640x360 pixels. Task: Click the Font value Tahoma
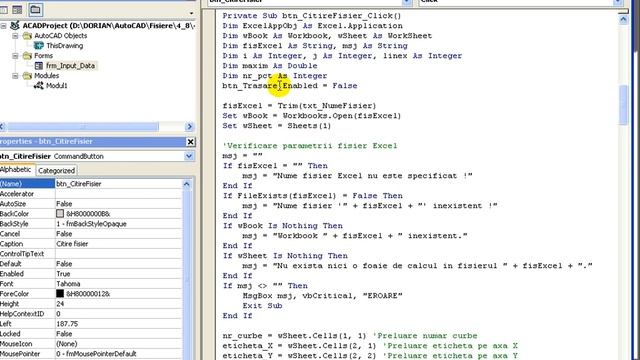pyautogui.click(x=68, y=284)
